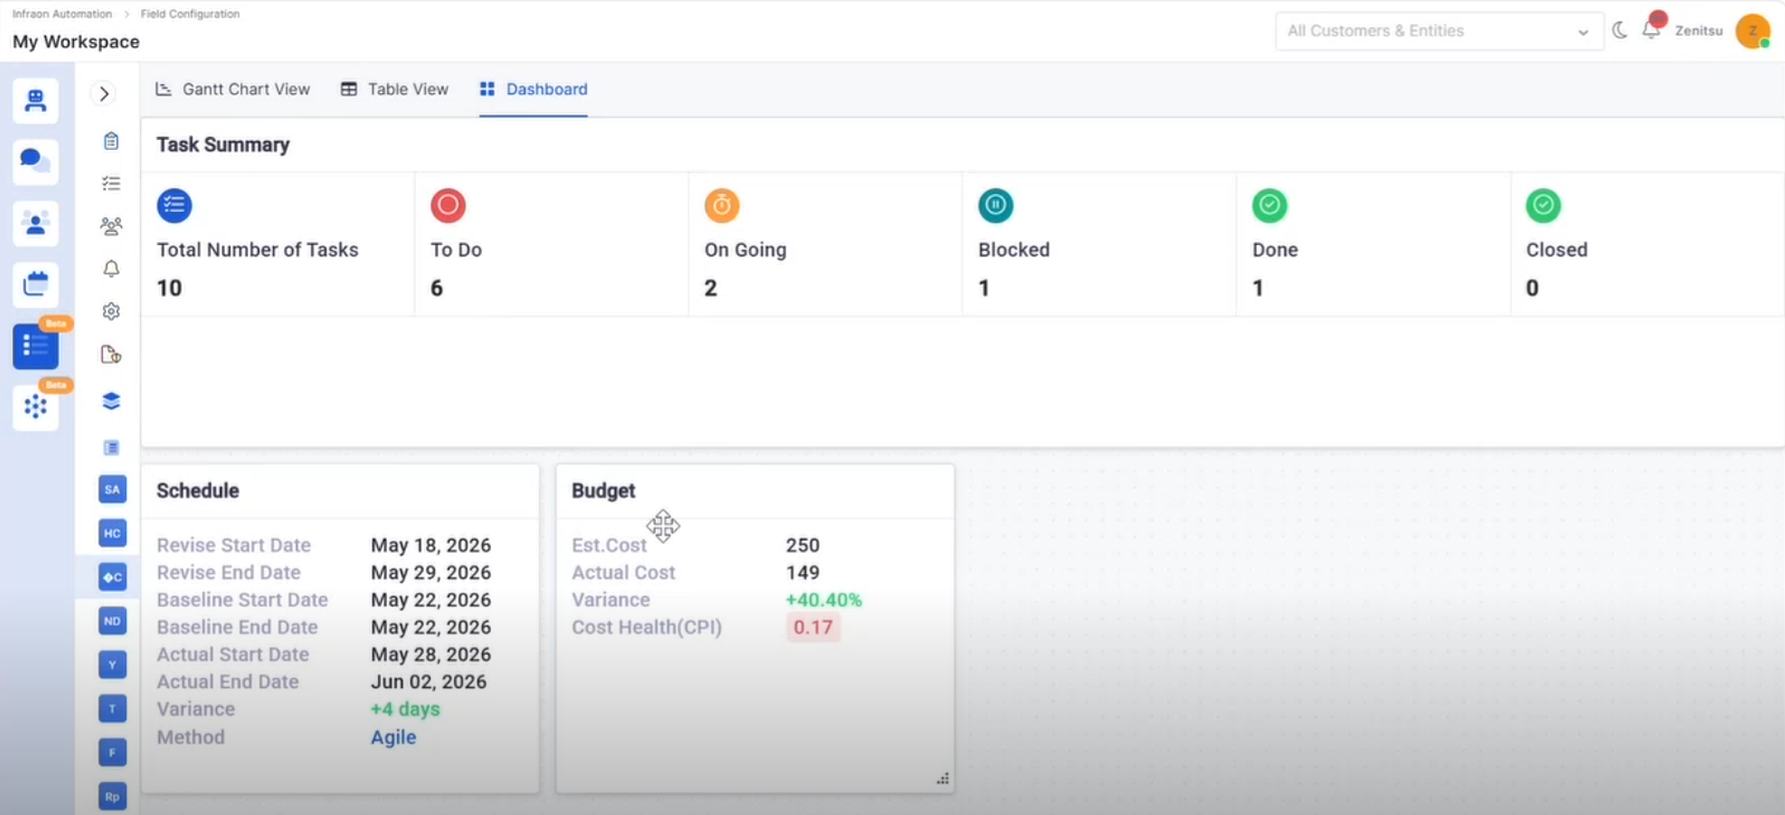Screen dimensions: 1785x815
Task: Open the chat bubbles sidebar icon
Action: coord(35,161)
